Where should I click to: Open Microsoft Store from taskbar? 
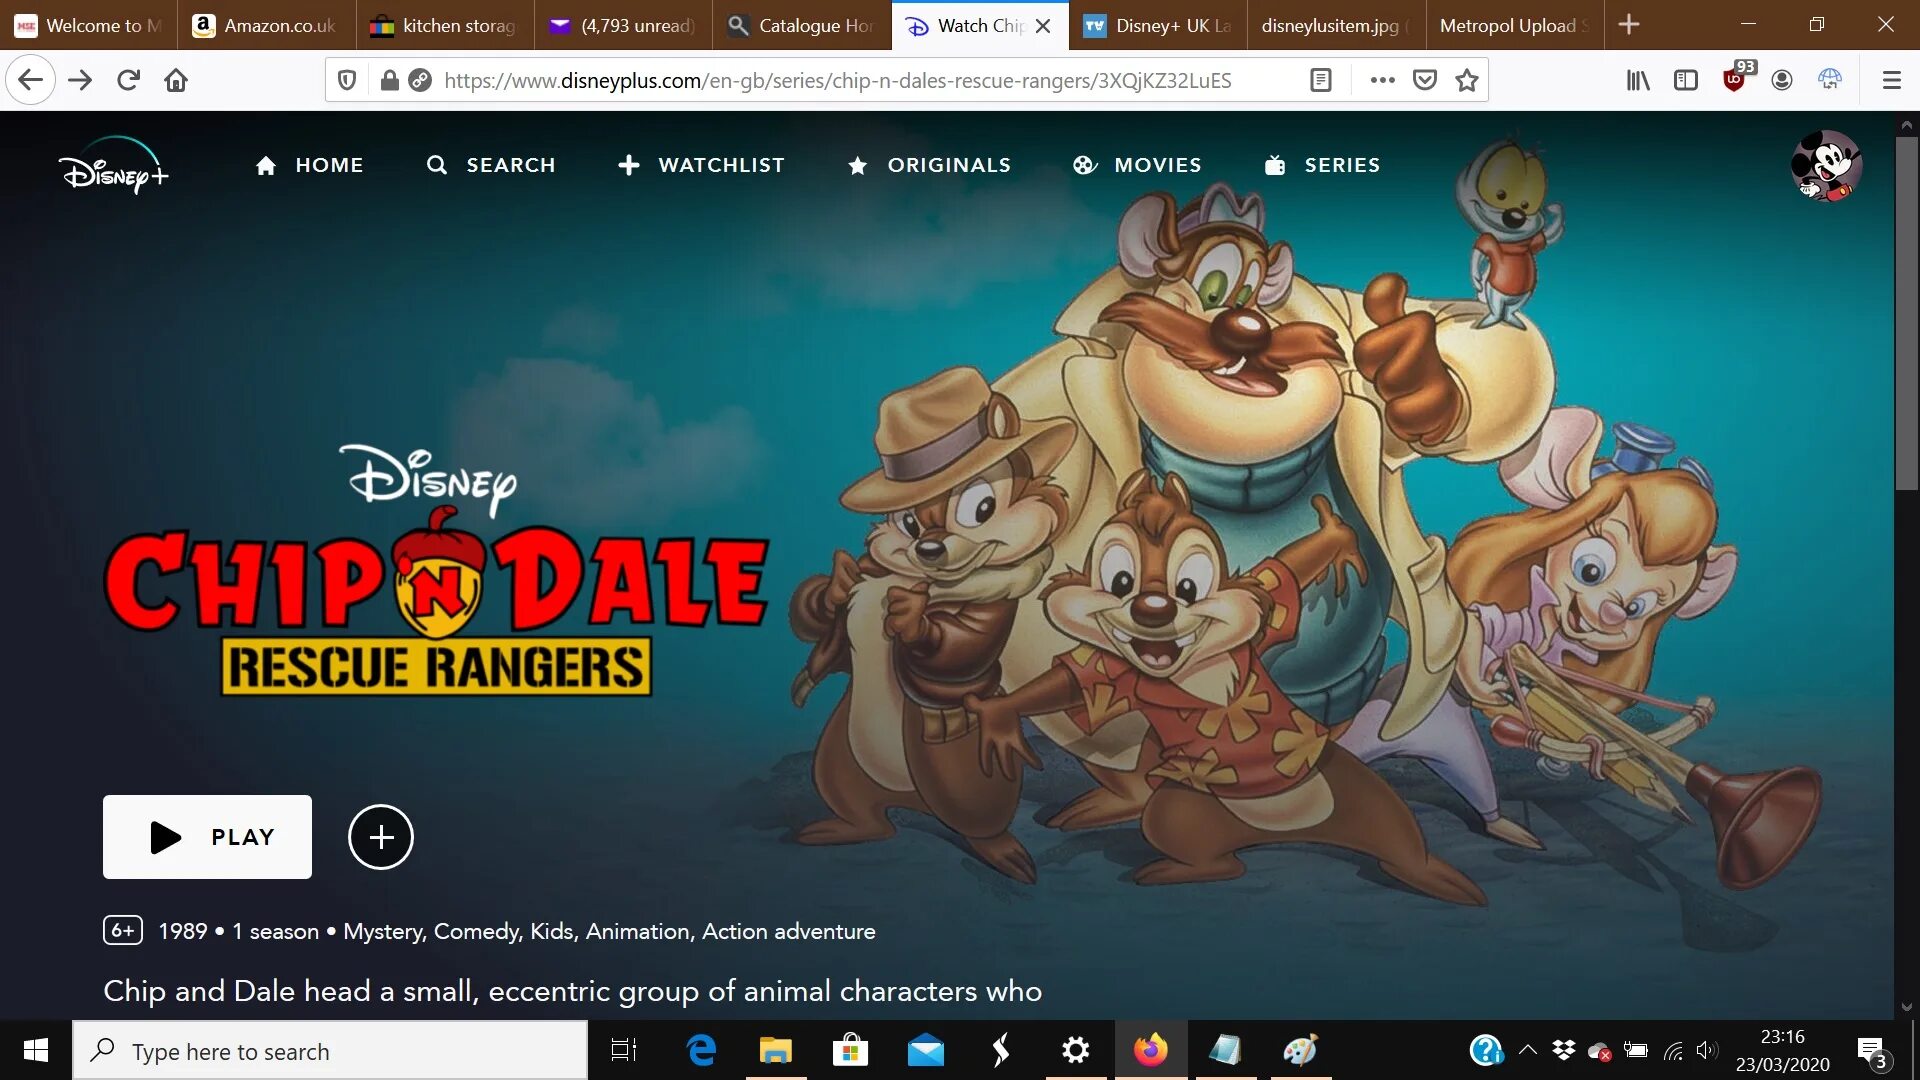click(850, 1050)
